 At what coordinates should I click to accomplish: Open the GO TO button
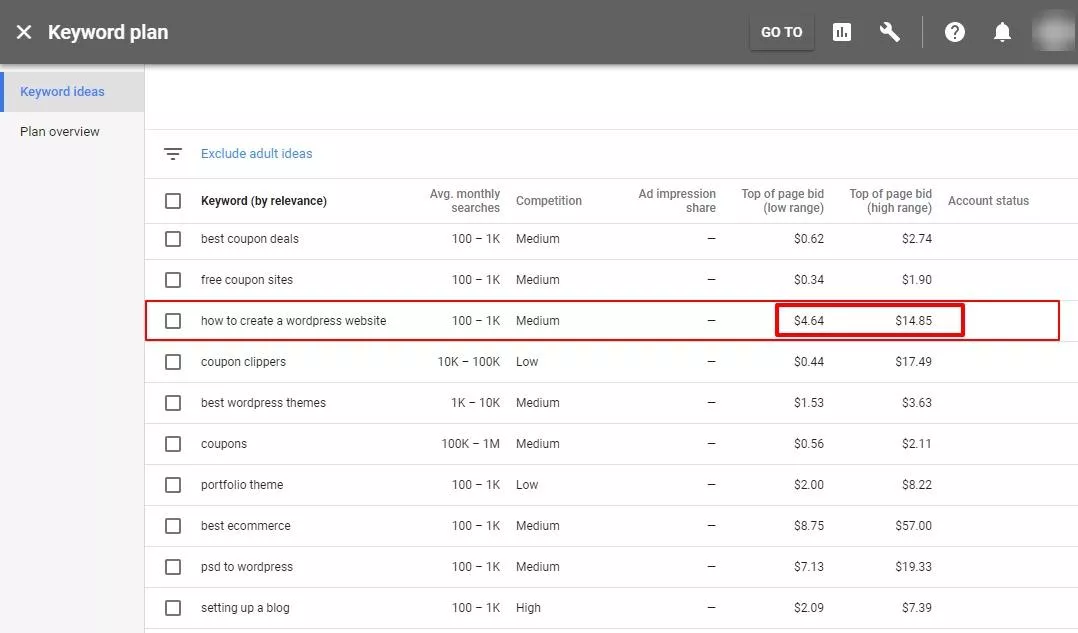[782, 32]
